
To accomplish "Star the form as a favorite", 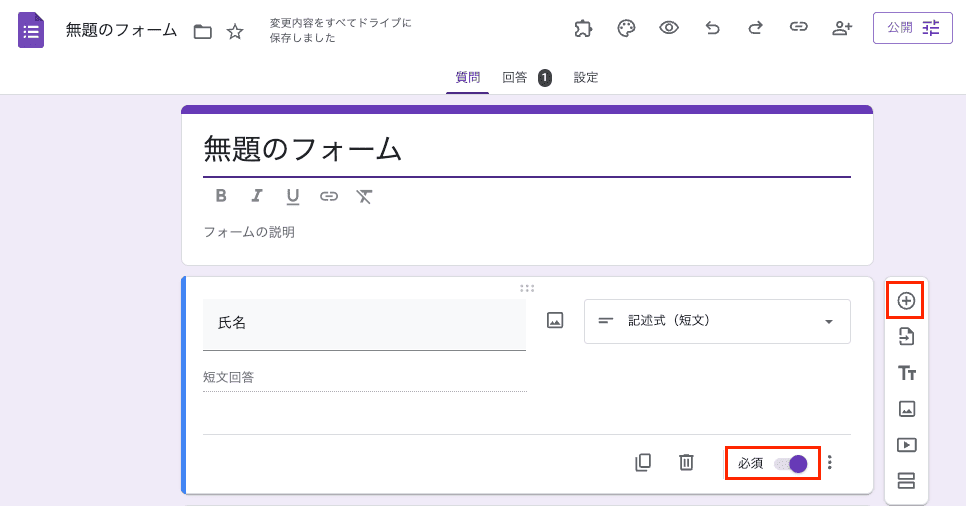I will pos(235,31).
